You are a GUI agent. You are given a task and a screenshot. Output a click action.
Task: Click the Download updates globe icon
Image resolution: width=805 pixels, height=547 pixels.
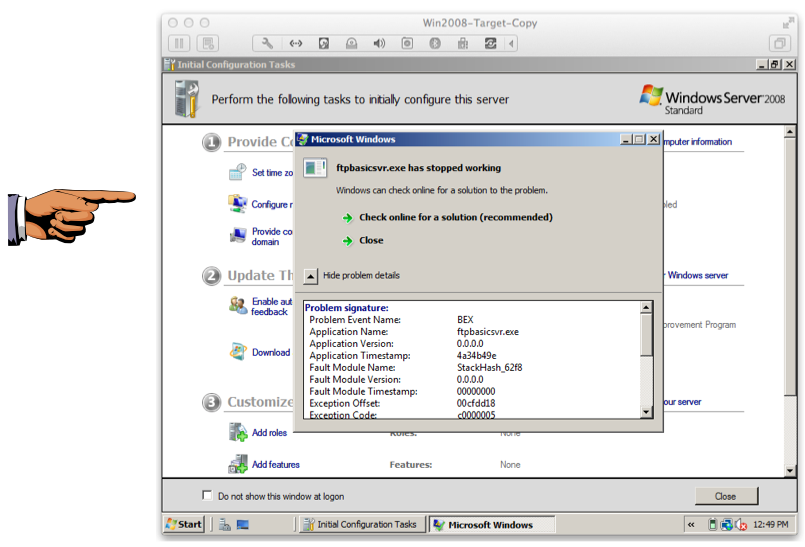238,351
